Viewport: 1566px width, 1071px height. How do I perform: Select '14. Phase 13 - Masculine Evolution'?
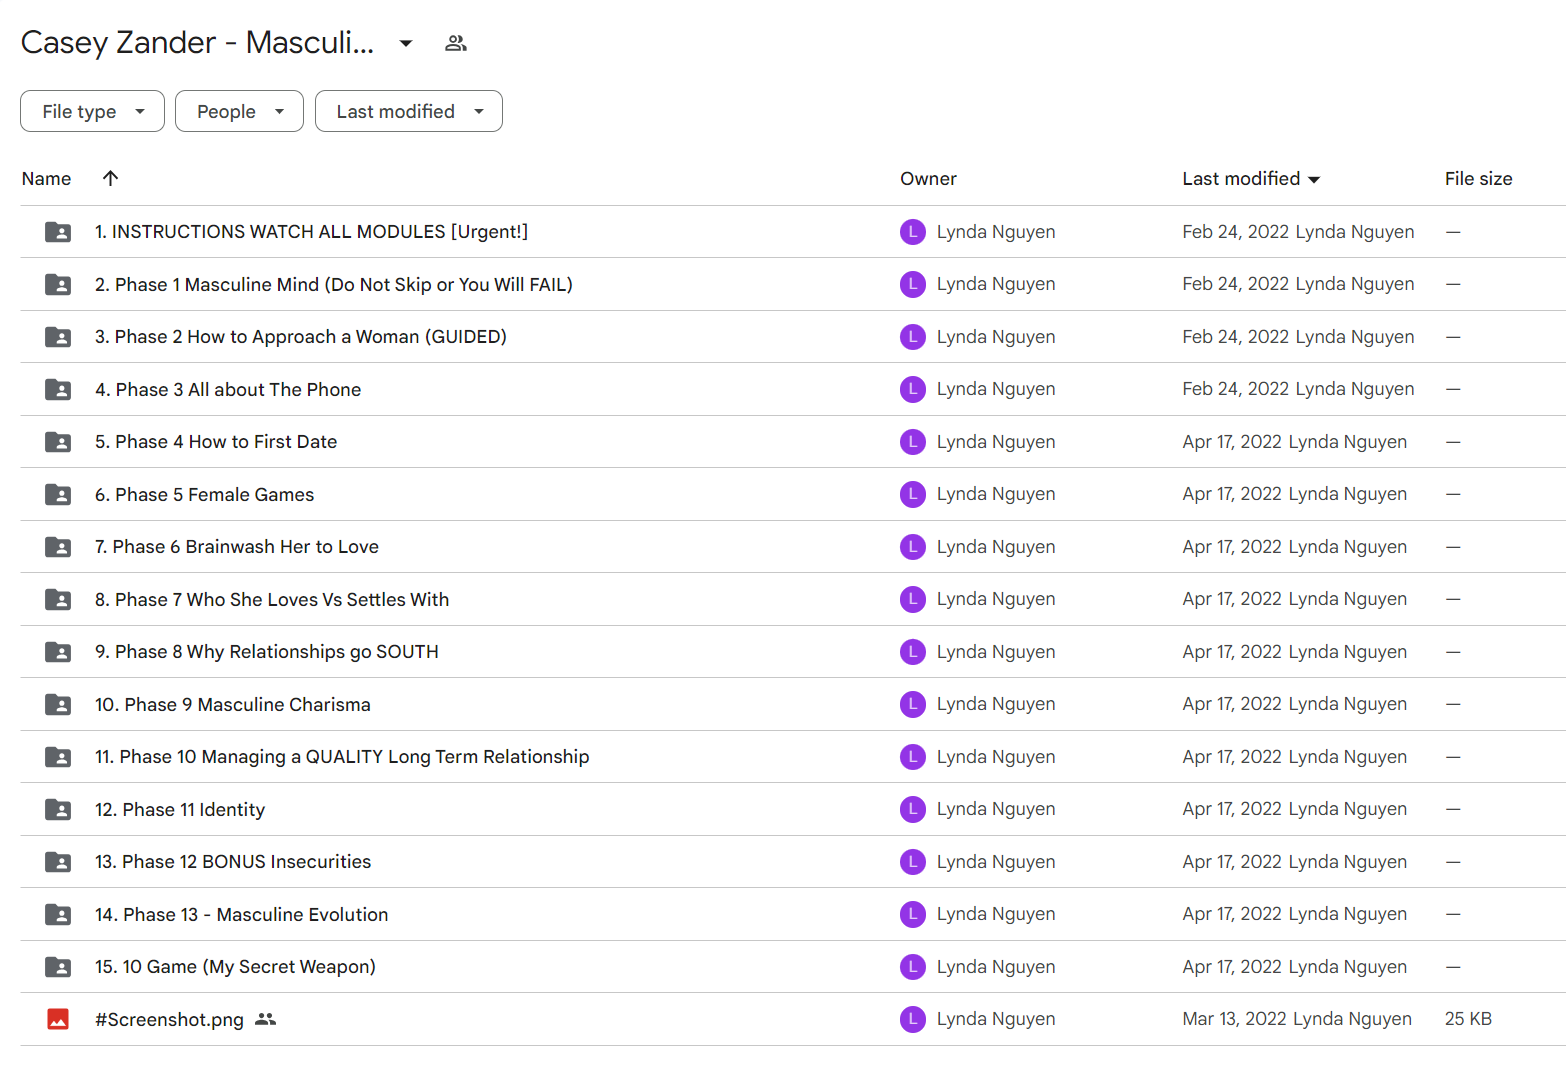click(x=242, y=914)
